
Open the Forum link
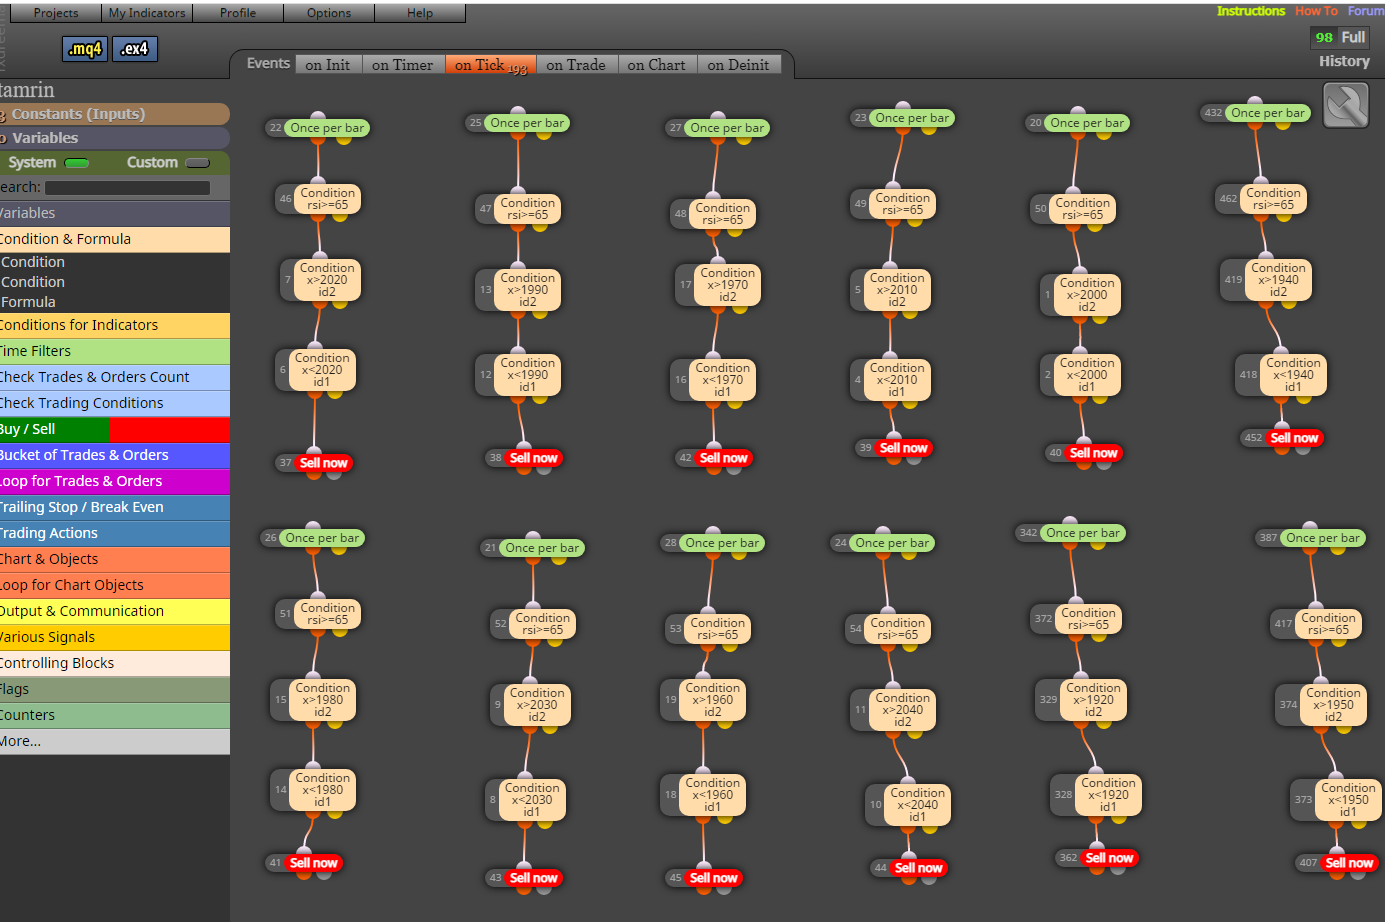pos(1366,11)
